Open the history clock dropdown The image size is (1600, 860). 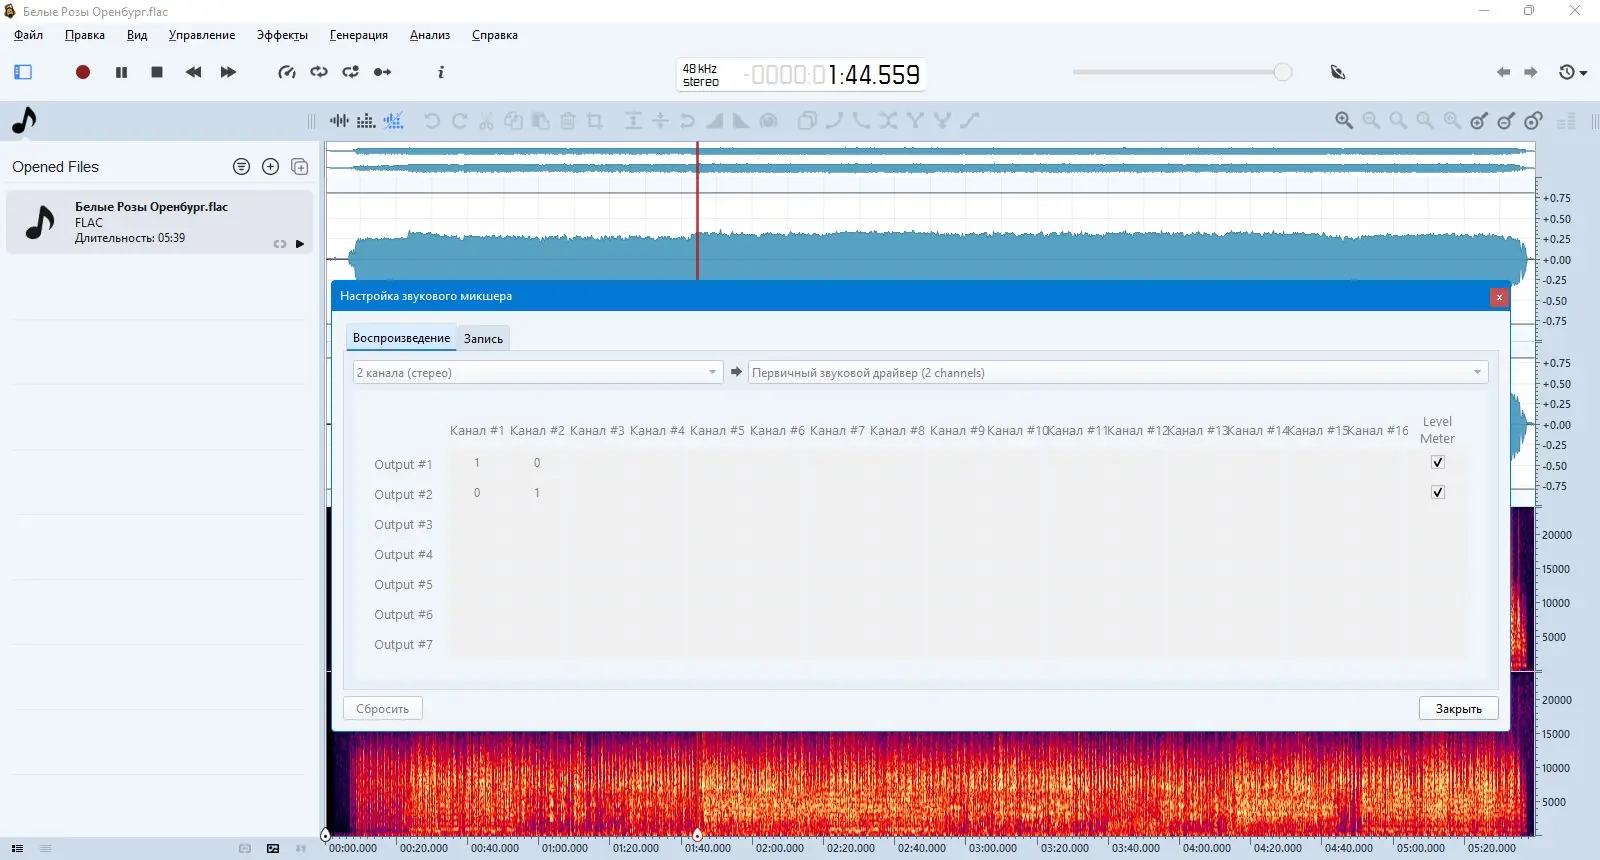tap(1573, 72)
